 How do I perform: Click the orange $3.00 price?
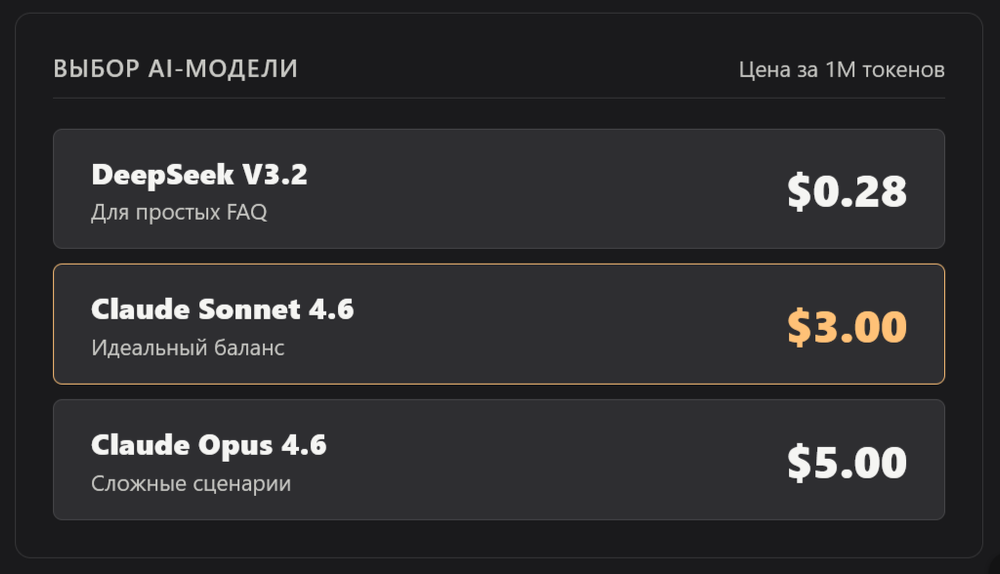coord(846,327)
